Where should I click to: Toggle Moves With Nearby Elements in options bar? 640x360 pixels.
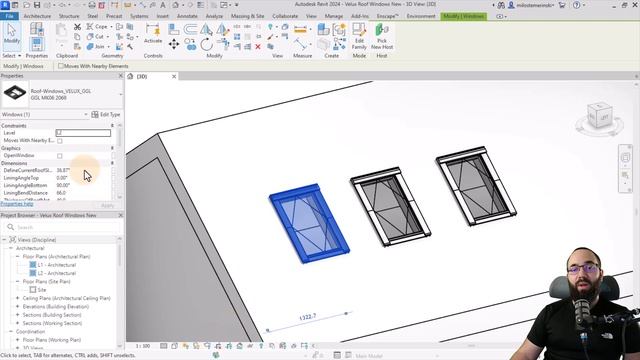(61, 66)
